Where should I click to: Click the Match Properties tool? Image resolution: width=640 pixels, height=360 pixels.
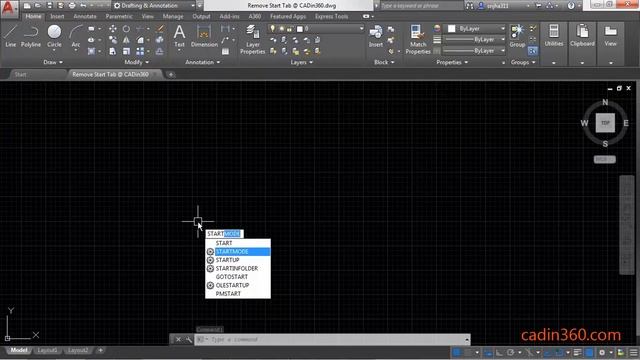click(x=418, y=40)
